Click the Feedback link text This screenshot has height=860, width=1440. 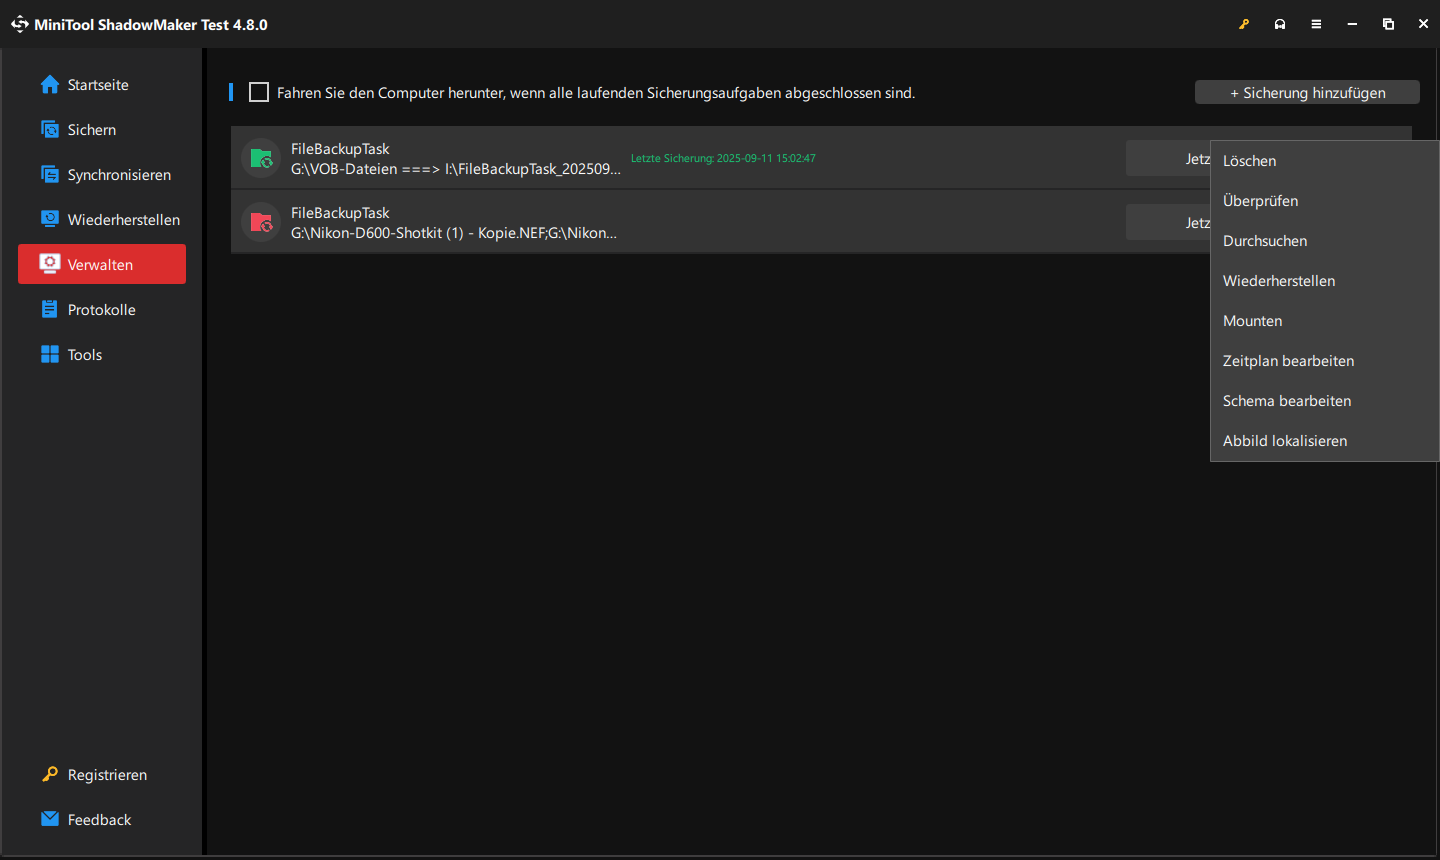(99, 820)
